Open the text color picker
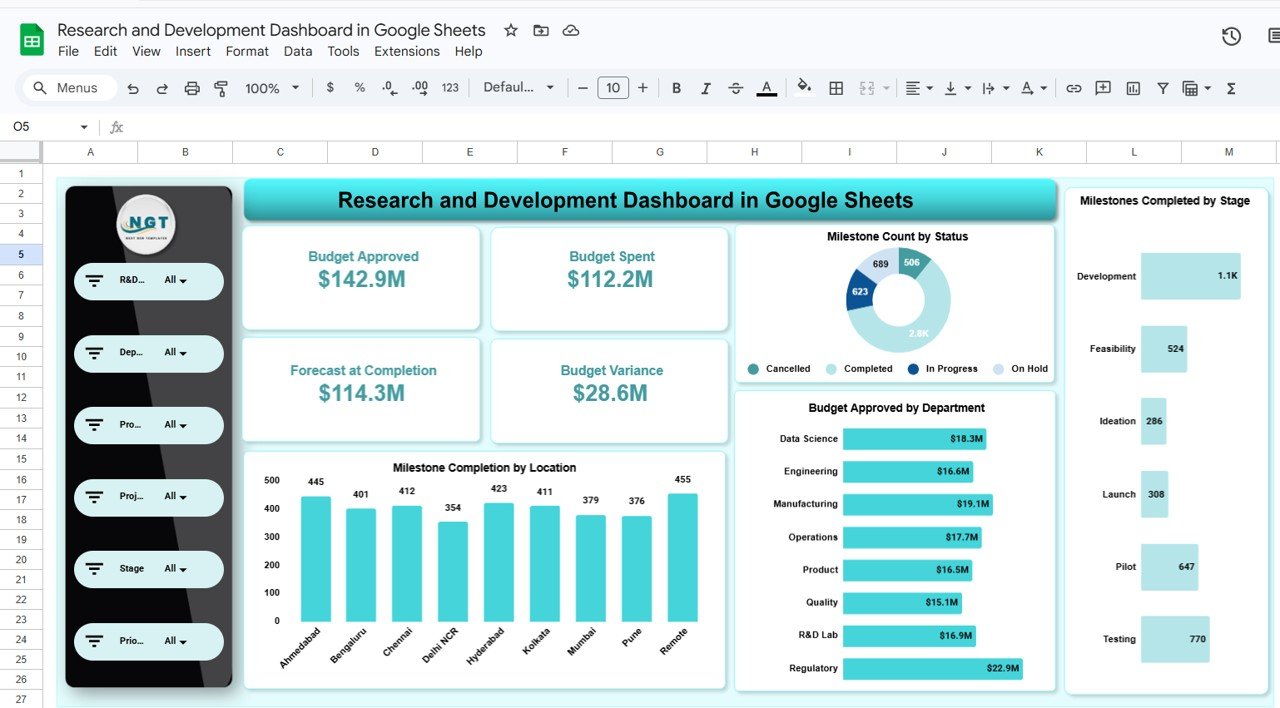This screenshot has width=1280, height=708. point(766,88)
